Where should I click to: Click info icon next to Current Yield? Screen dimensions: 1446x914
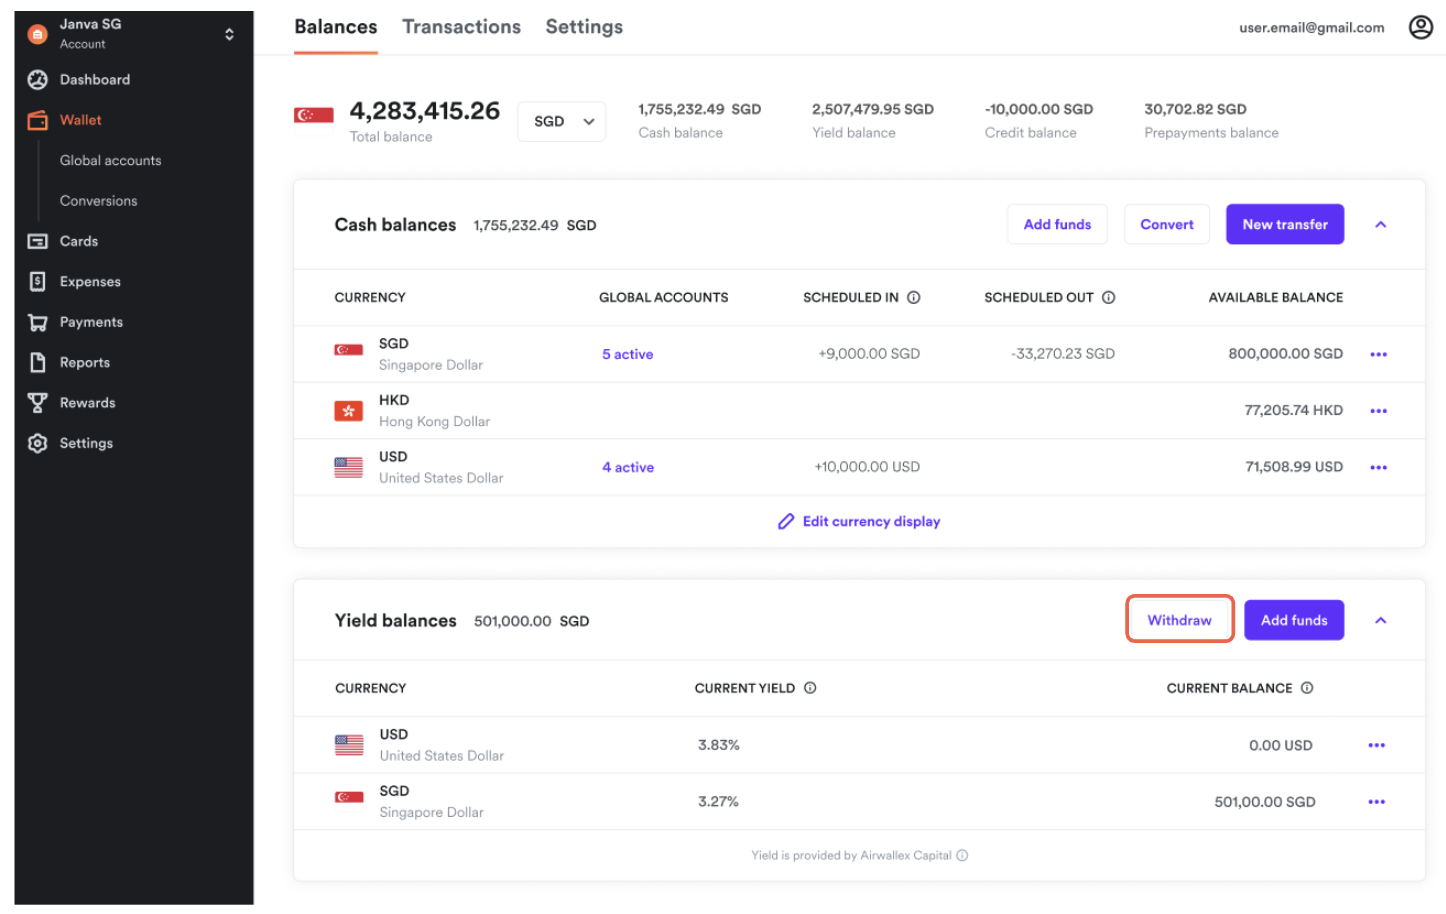(810, 688)
